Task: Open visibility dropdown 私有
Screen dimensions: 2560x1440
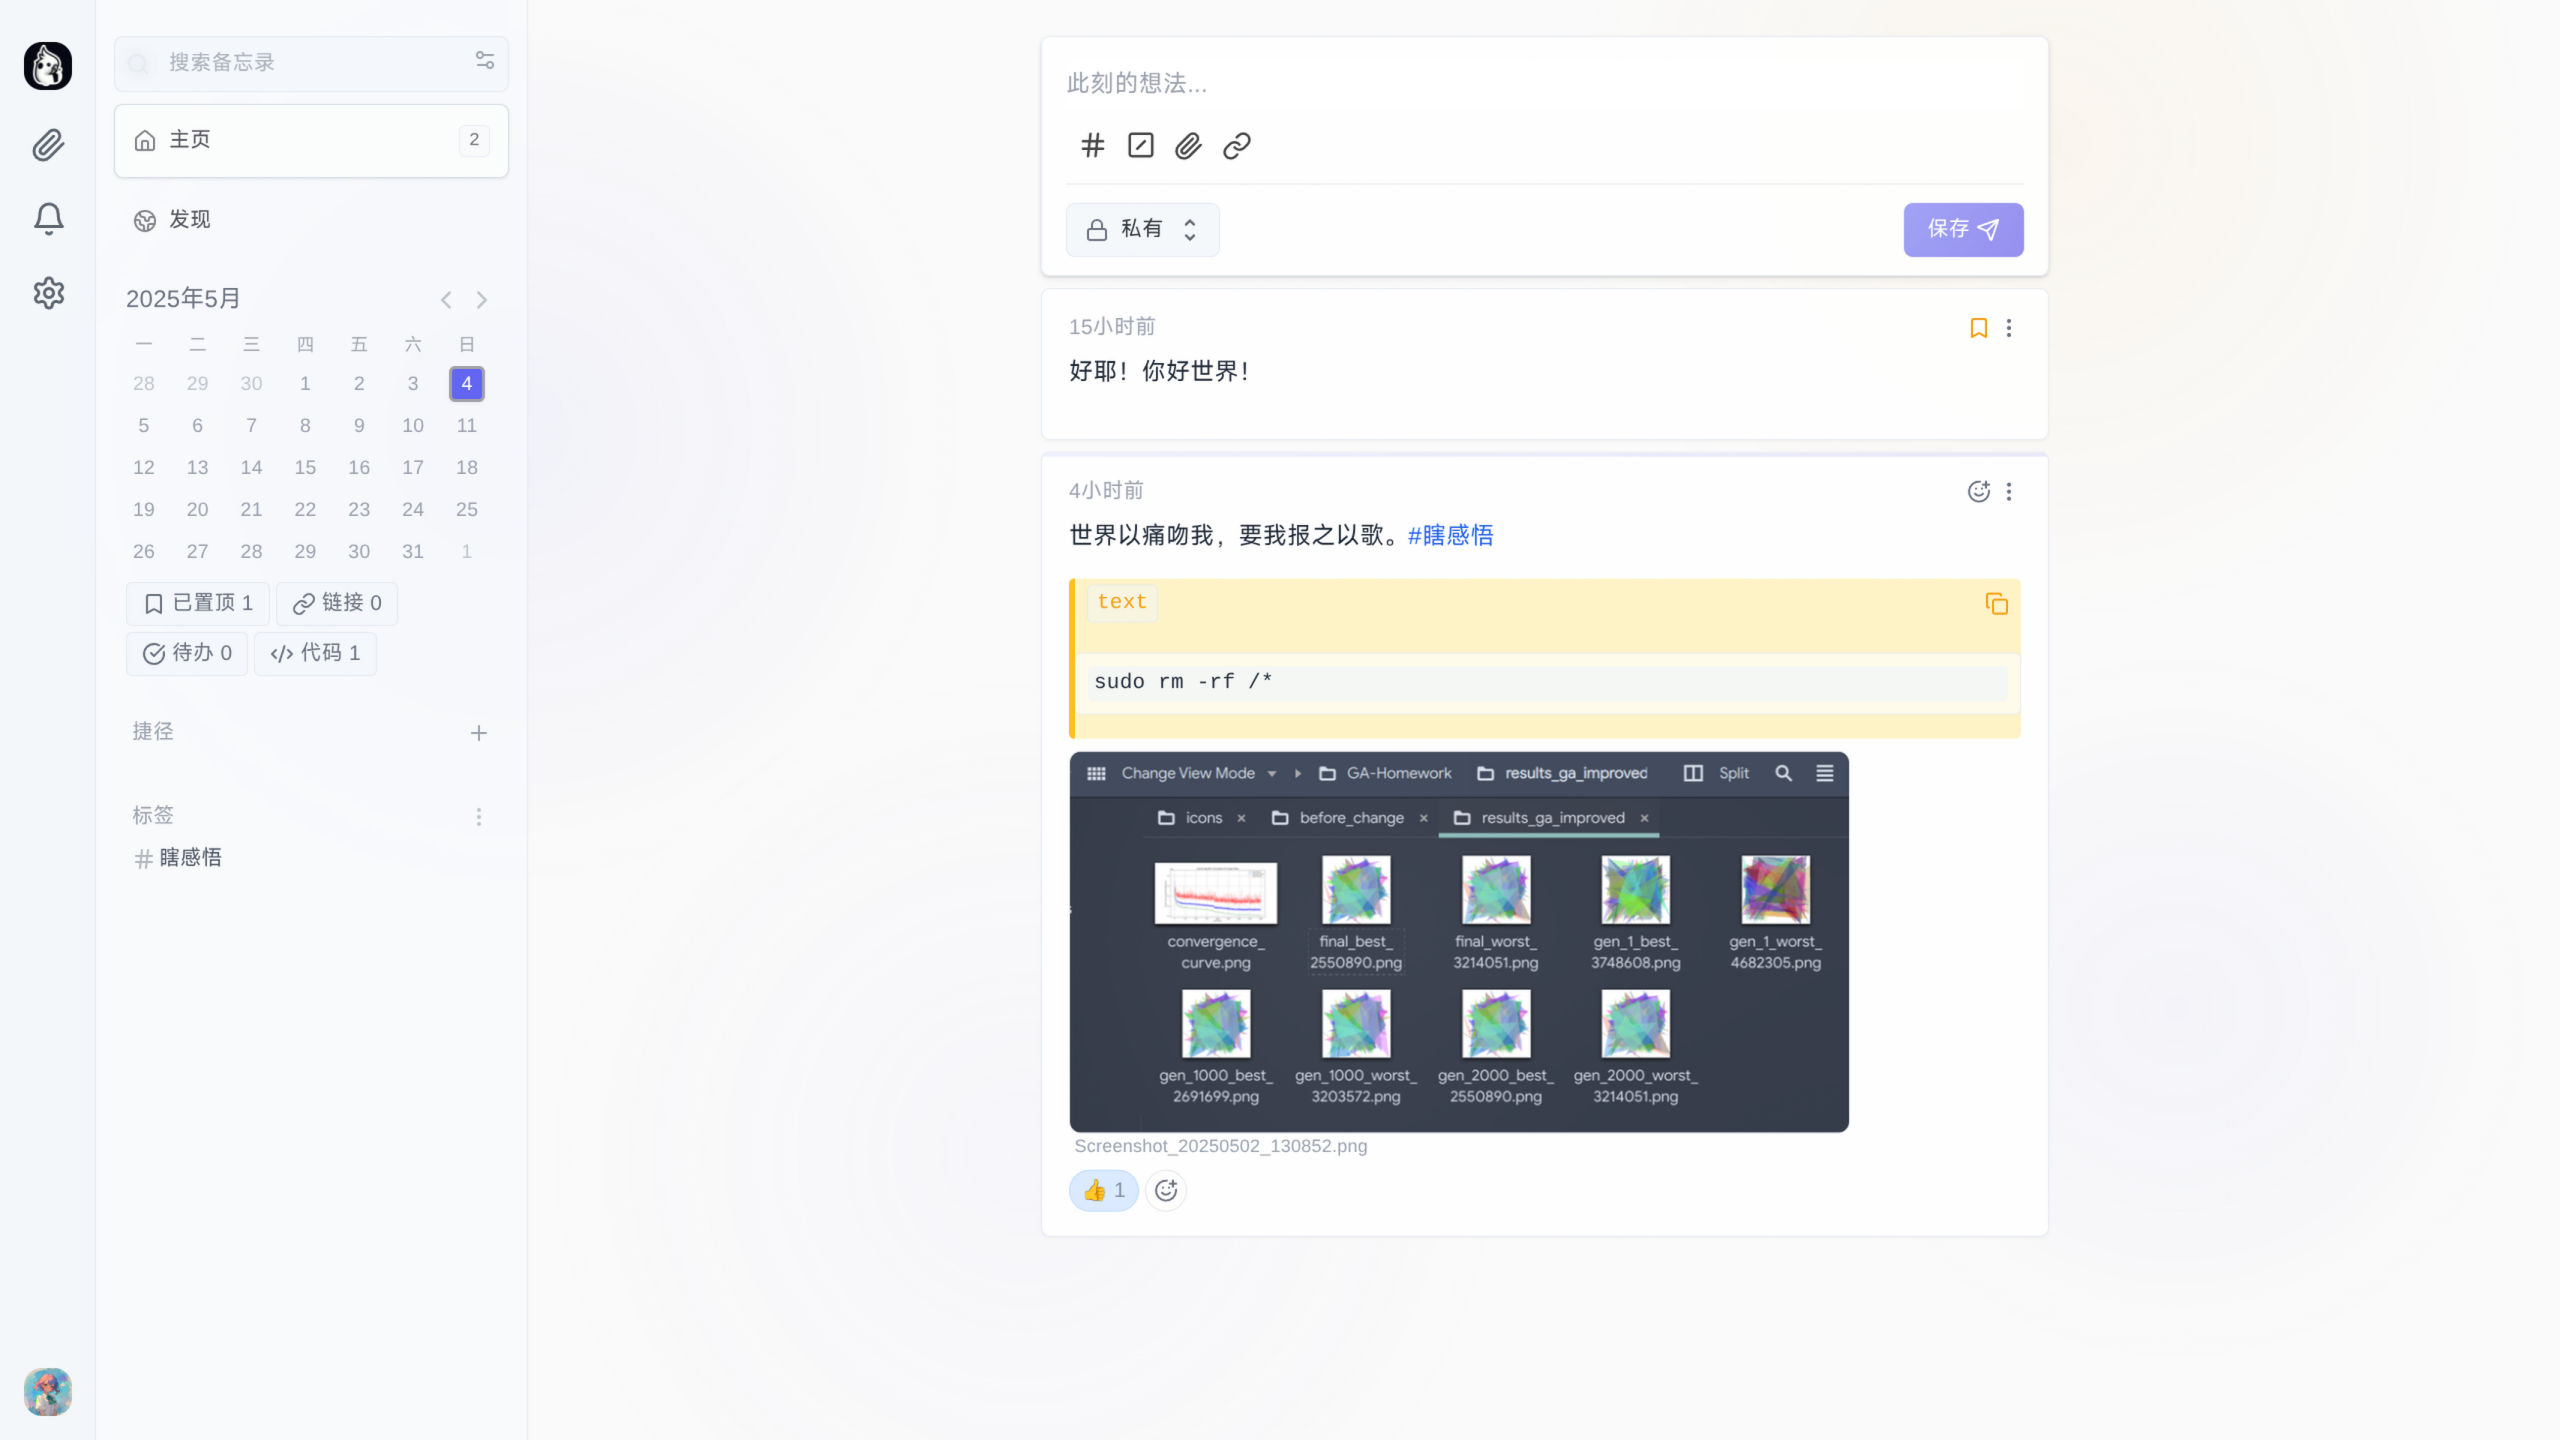Action: tap(1142, 230)
